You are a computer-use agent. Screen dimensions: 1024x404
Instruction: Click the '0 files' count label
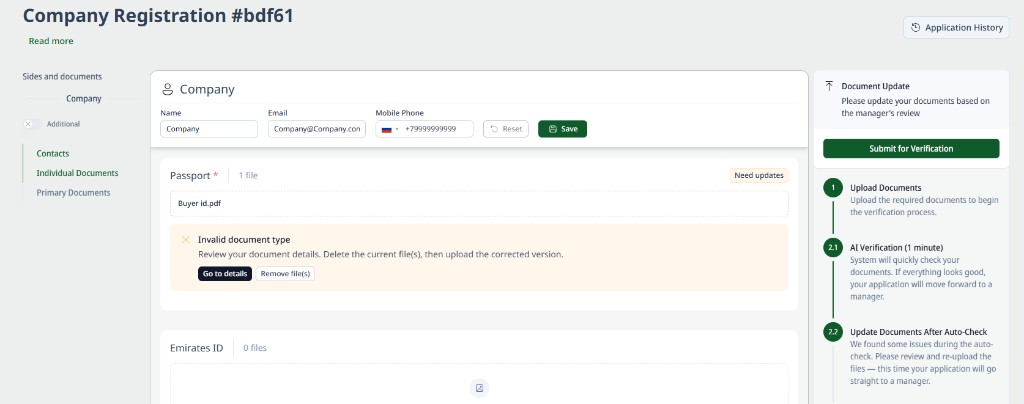point(255,348)
